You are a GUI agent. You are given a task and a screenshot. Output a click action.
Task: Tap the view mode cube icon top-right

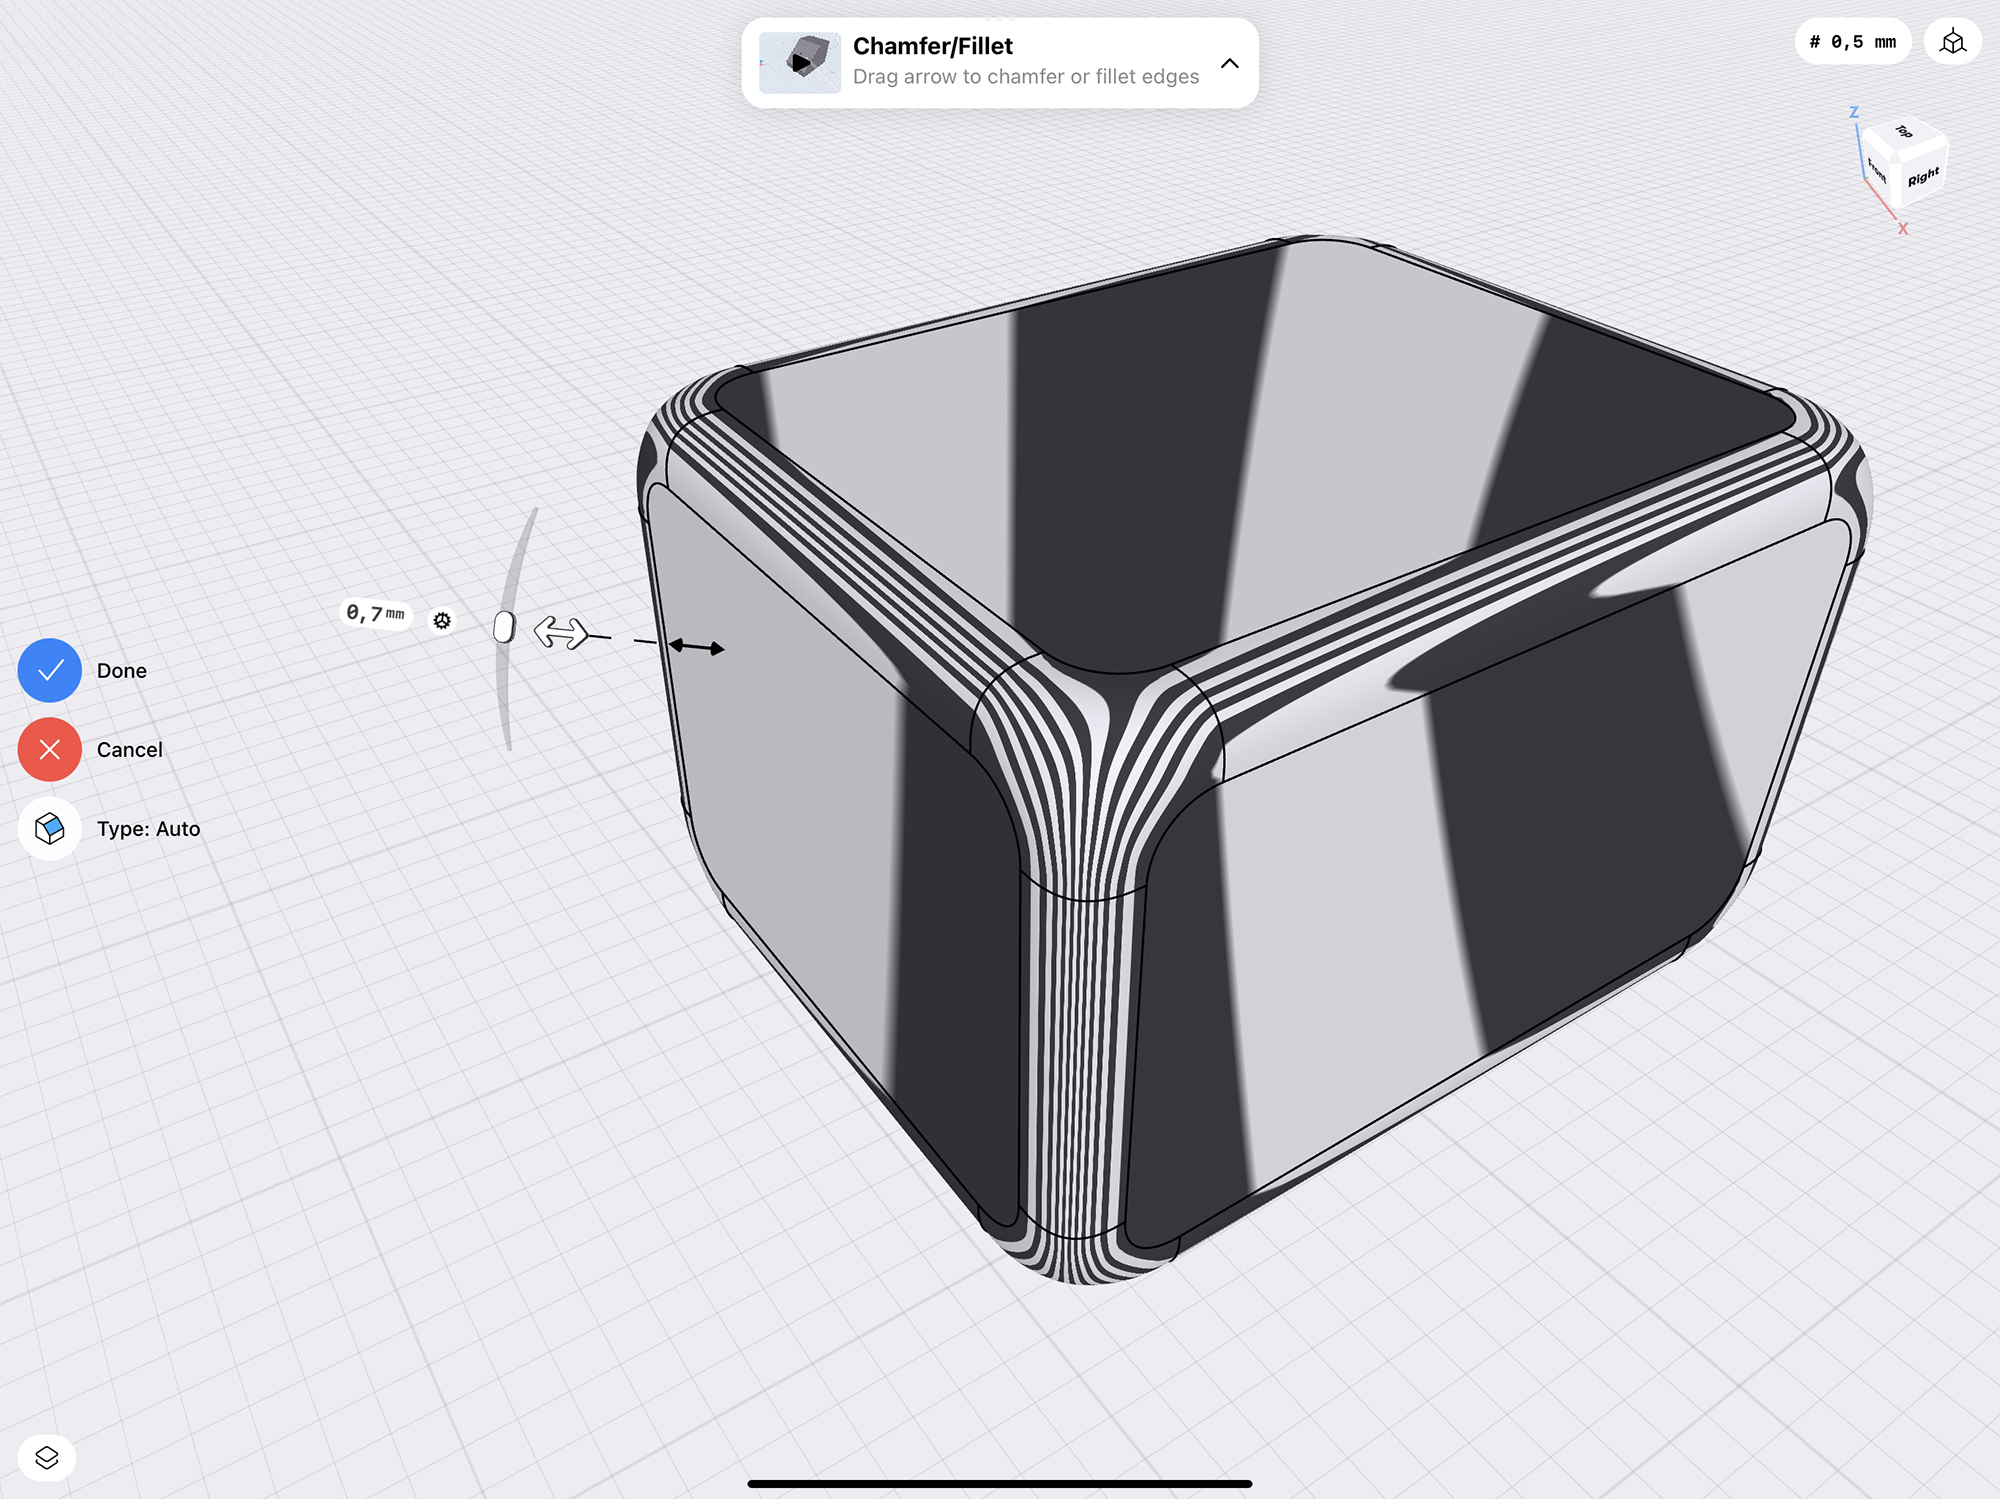click(1952, 42)
